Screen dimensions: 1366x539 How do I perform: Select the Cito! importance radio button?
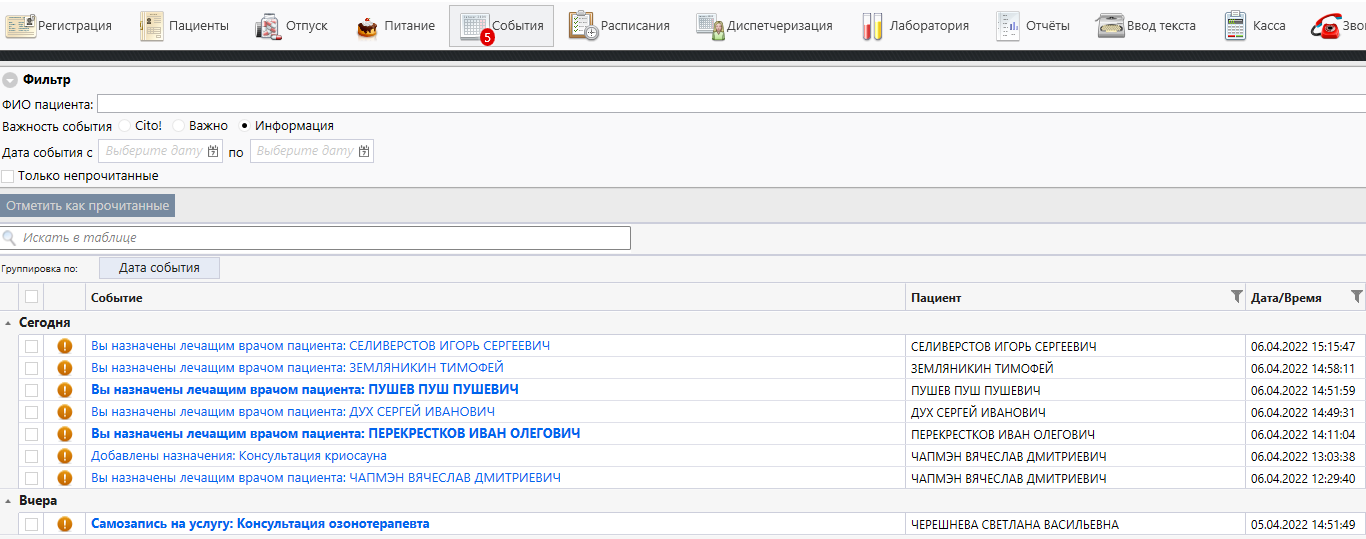pyautogui.click(x=124, y=126)
